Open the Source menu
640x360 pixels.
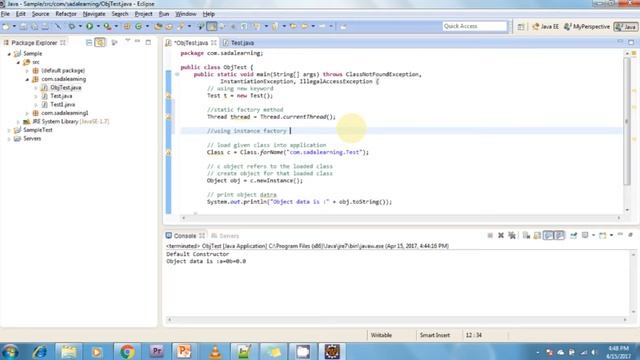40,14
